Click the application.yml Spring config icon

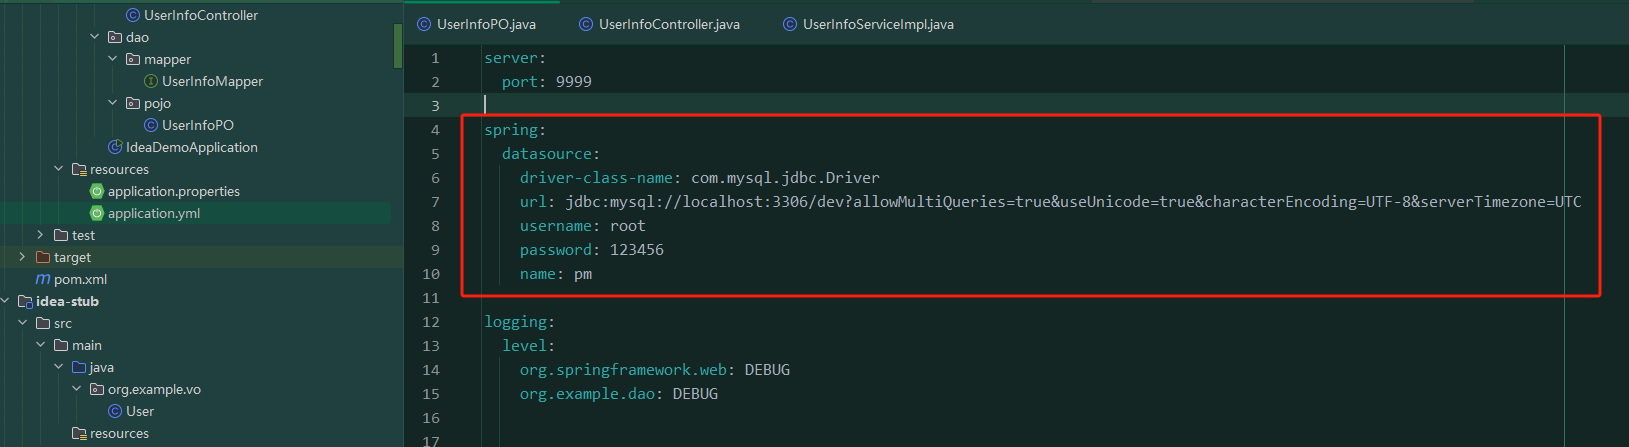tap(97, 213)
